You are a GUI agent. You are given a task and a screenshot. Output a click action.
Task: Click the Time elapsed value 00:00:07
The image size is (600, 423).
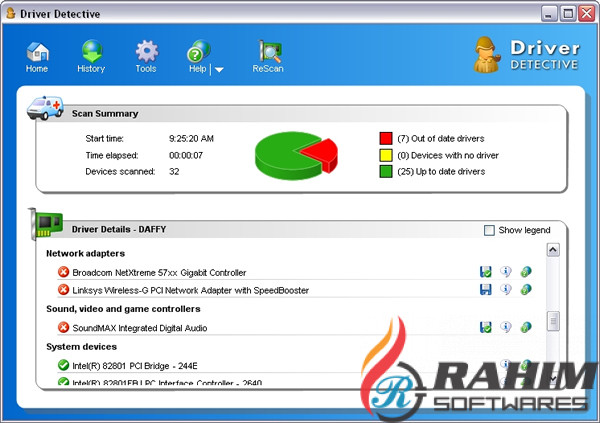click(x=186, y=155)
